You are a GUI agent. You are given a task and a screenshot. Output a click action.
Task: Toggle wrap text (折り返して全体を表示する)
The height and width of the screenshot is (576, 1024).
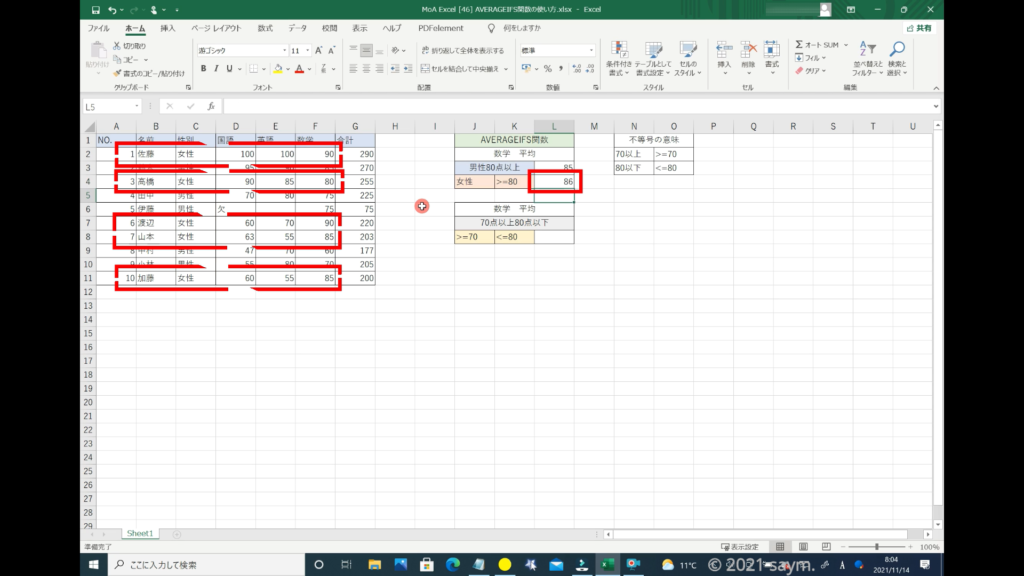(461, 50)
